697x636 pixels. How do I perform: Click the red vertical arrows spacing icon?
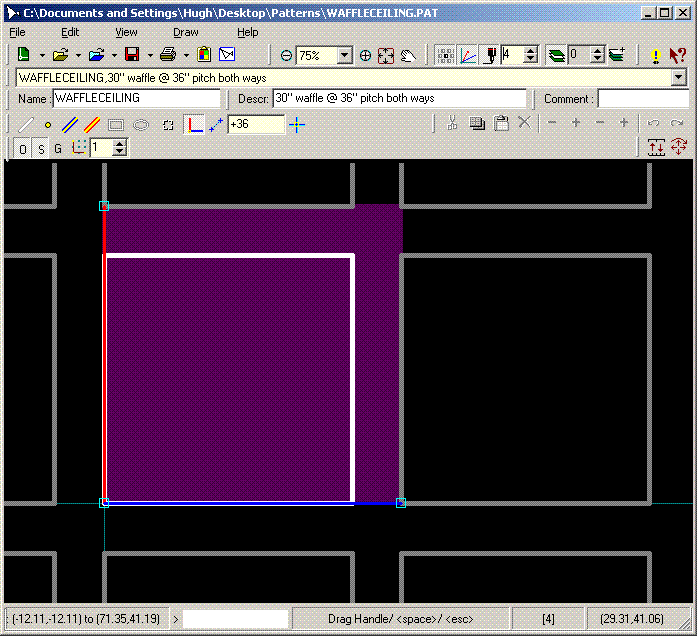point(657,147)
